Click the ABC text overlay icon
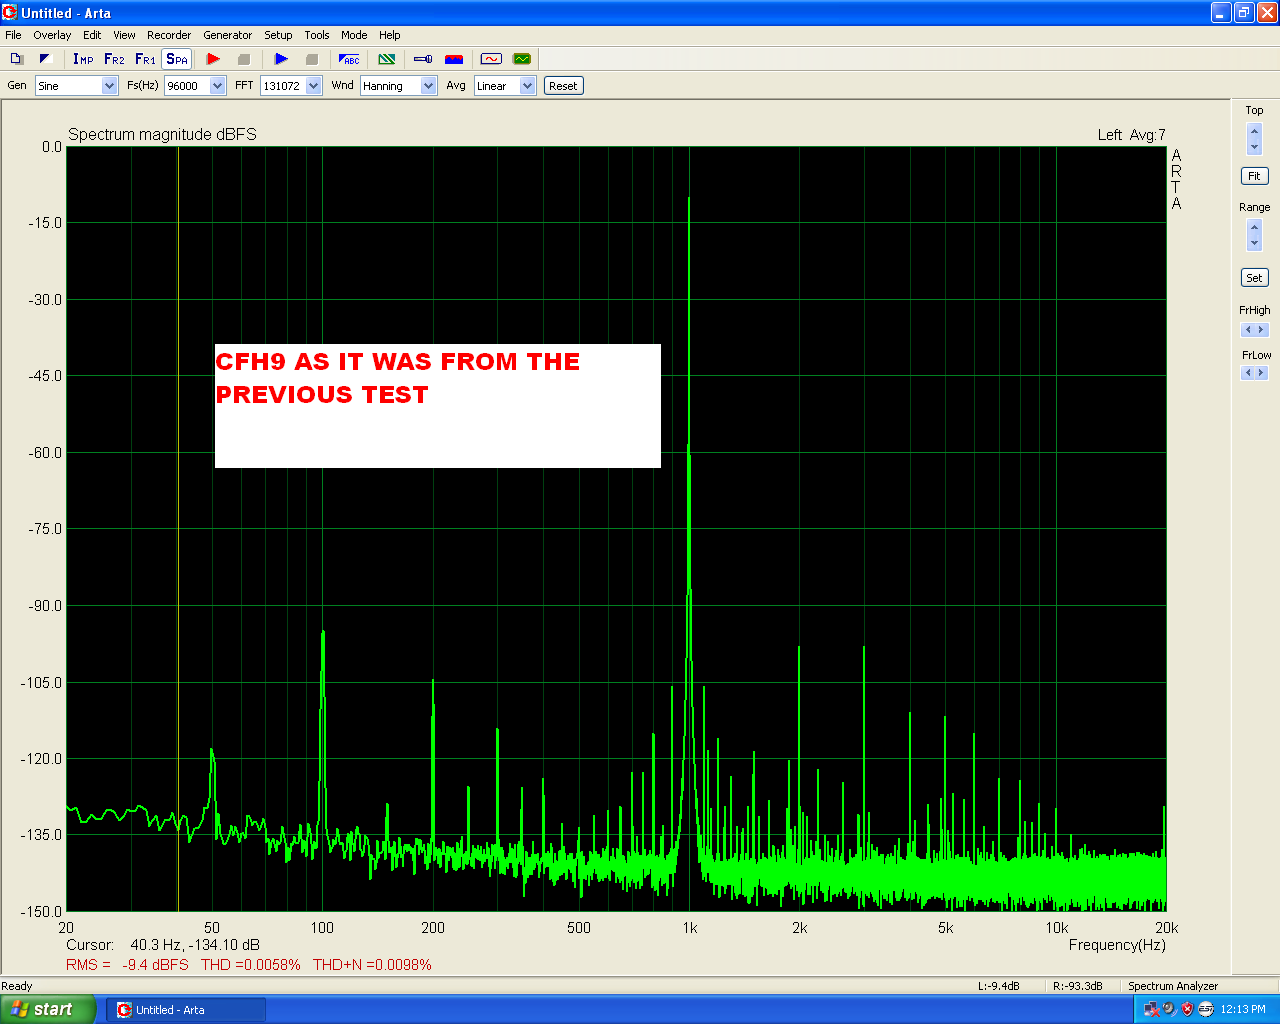 click(349, 59)
